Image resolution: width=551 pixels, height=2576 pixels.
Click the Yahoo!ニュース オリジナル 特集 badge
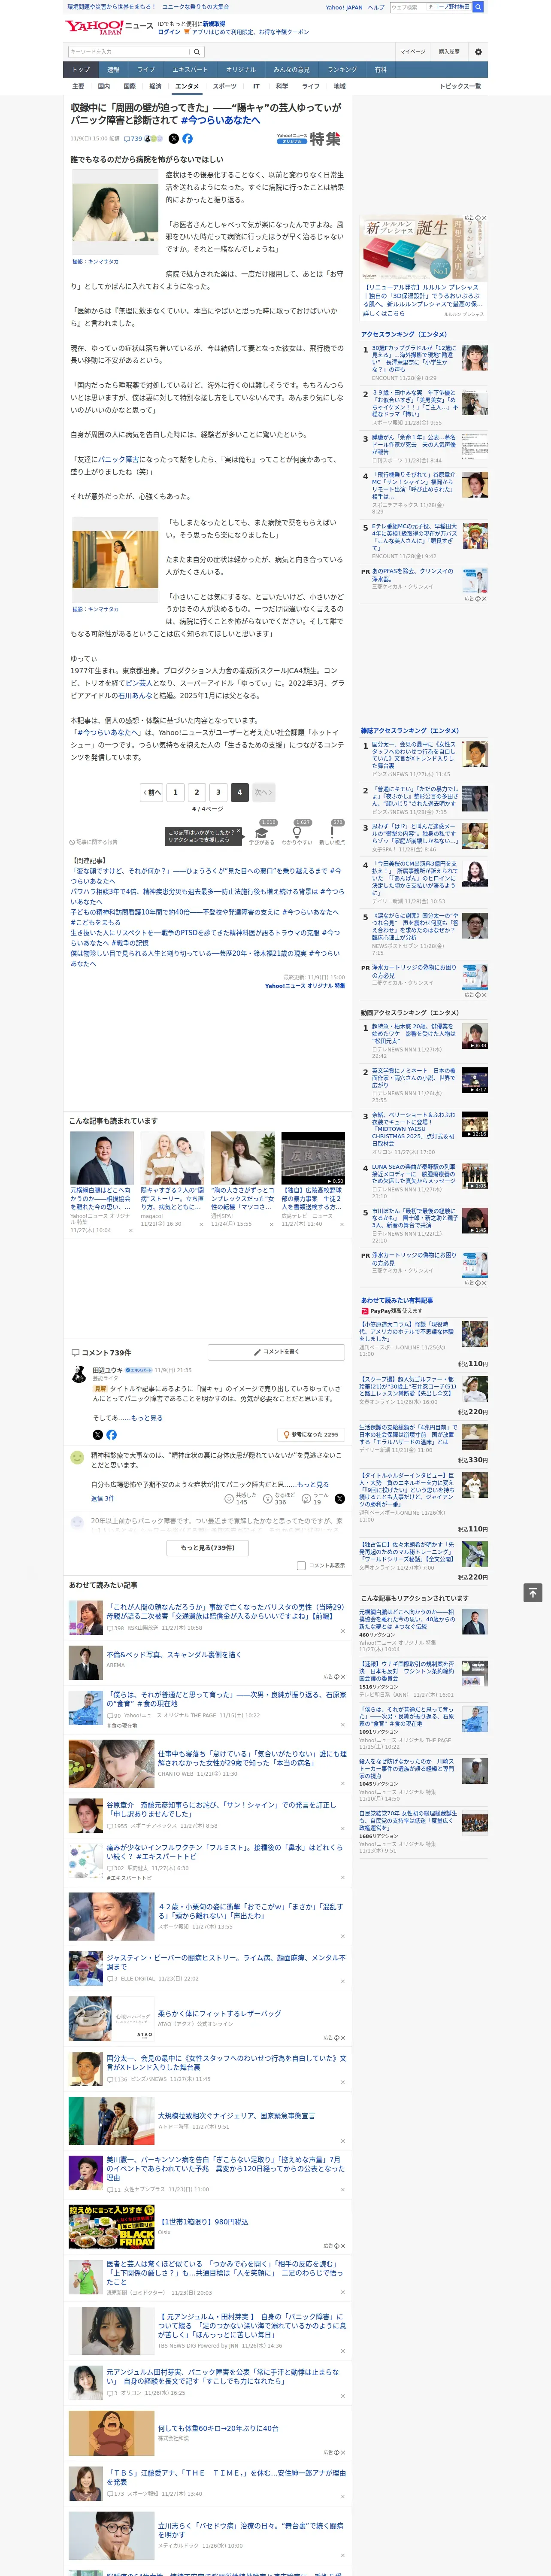[309, 139]
